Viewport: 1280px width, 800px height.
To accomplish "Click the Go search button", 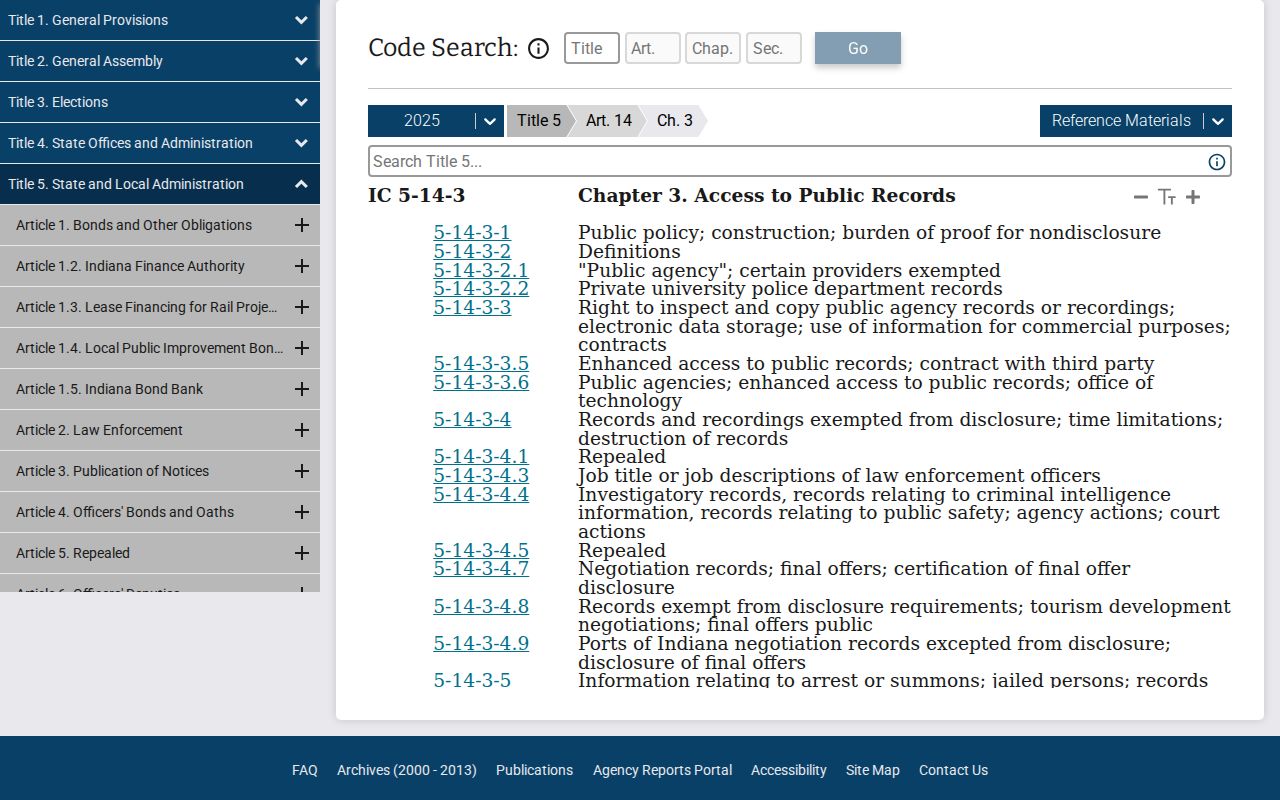I will click(858, 48).
